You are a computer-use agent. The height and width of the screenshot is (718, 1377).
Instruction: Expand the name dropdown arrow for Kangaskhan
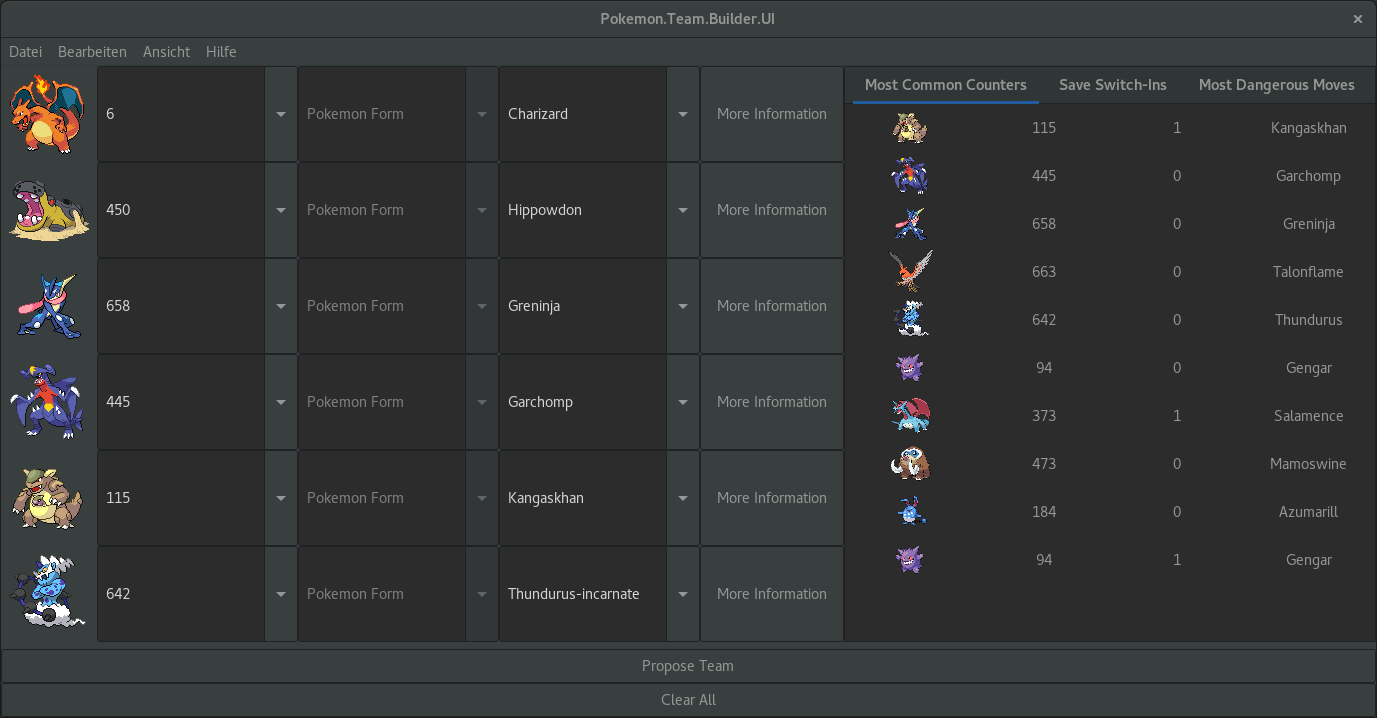coord(683,498)
